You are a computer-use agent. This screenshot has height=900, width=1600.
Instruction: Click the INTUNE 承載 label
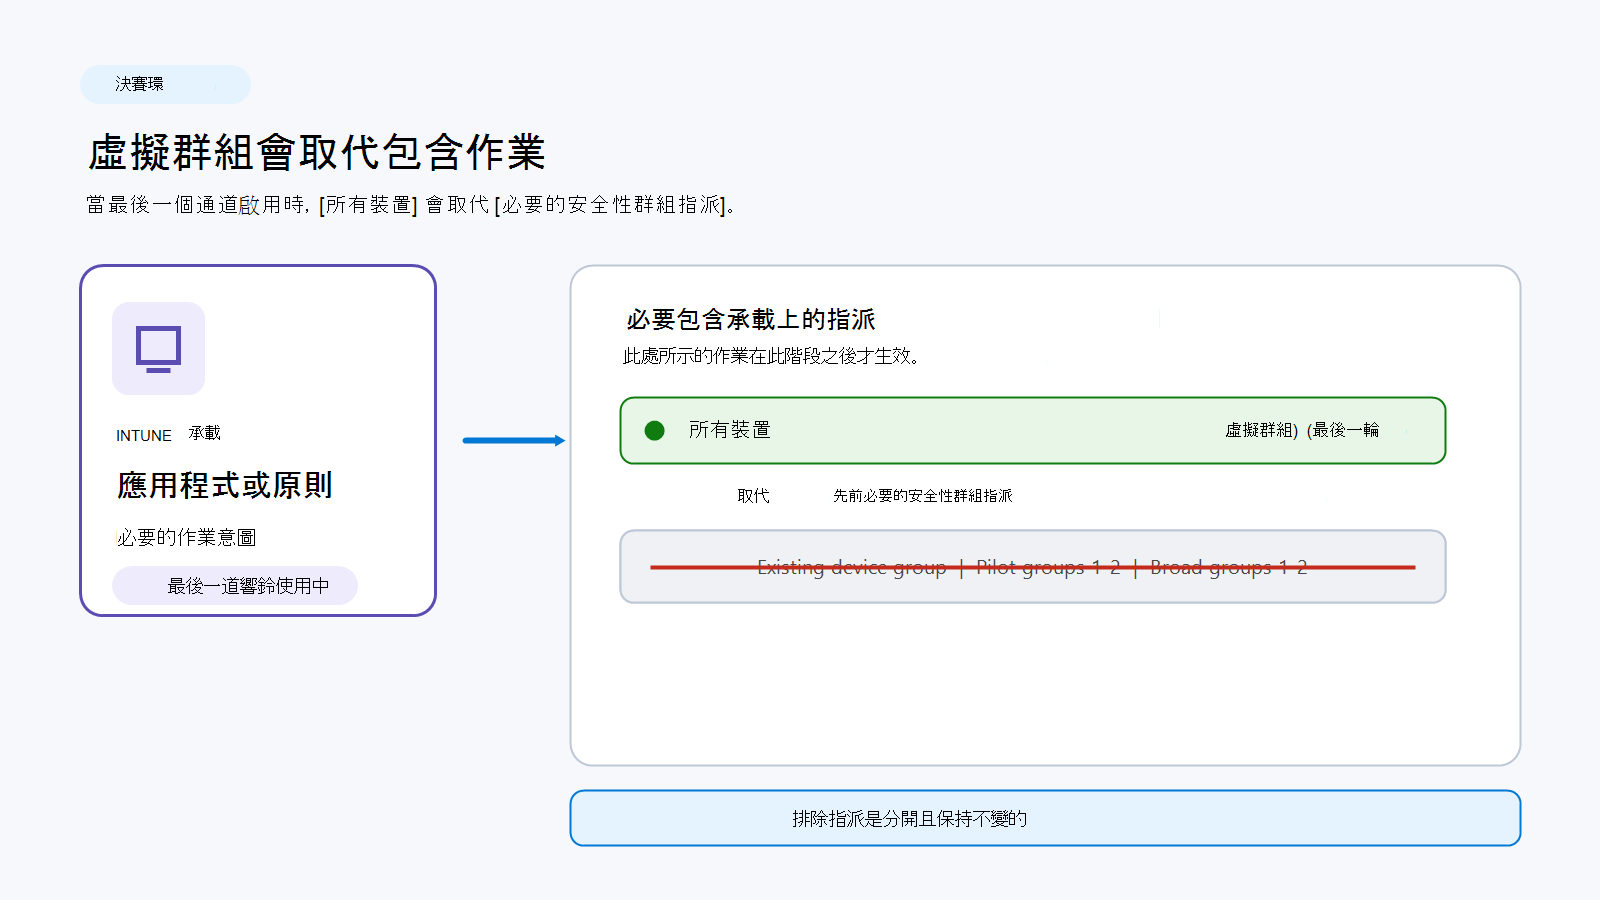point(168,434)
